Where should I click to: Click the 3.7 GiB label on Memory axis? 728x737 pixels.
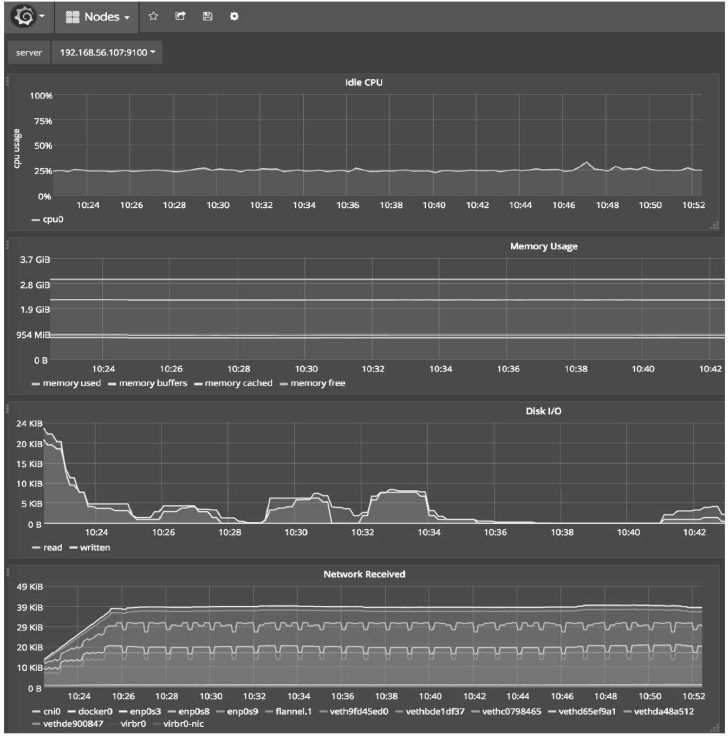click(x=35, y=260)
